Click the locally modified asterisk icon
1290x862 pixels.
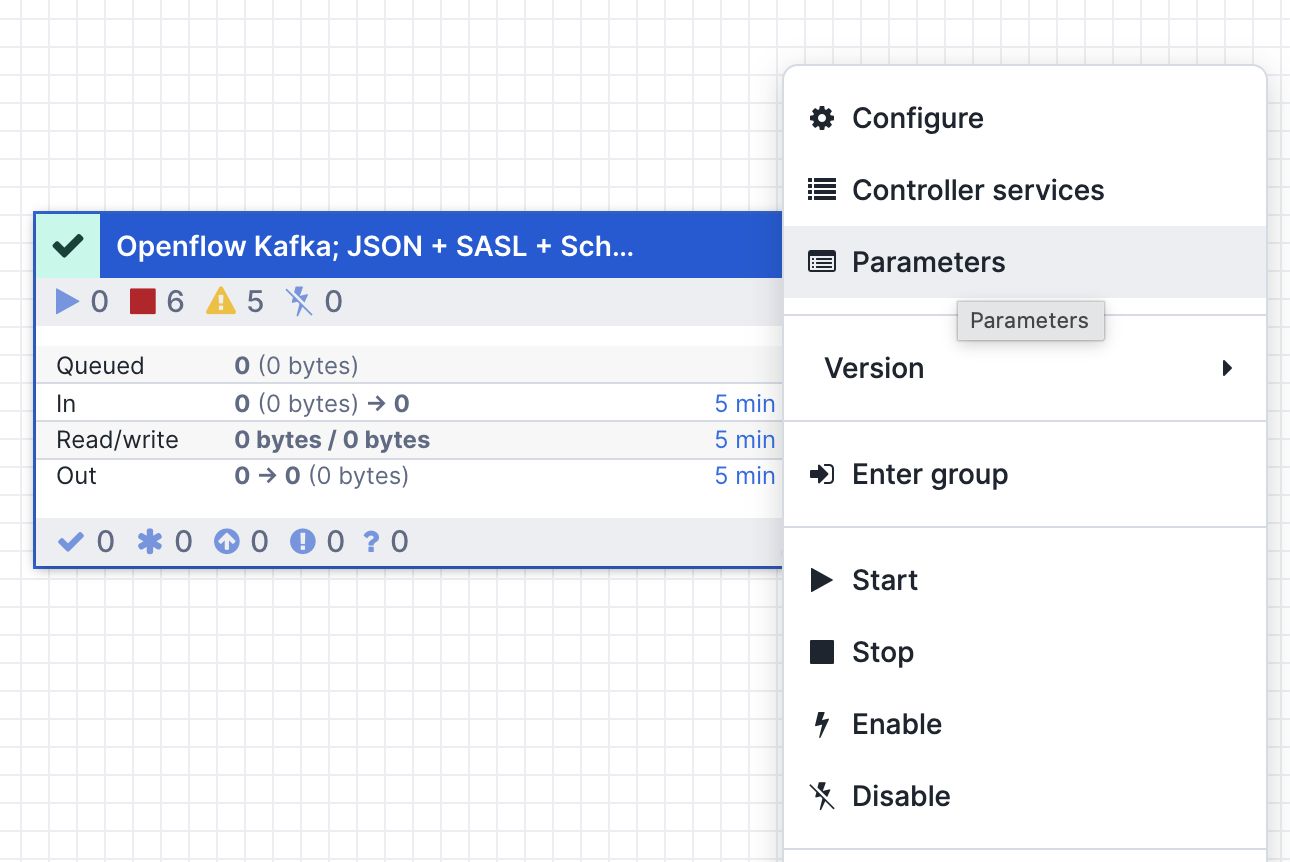pos(149,542)
